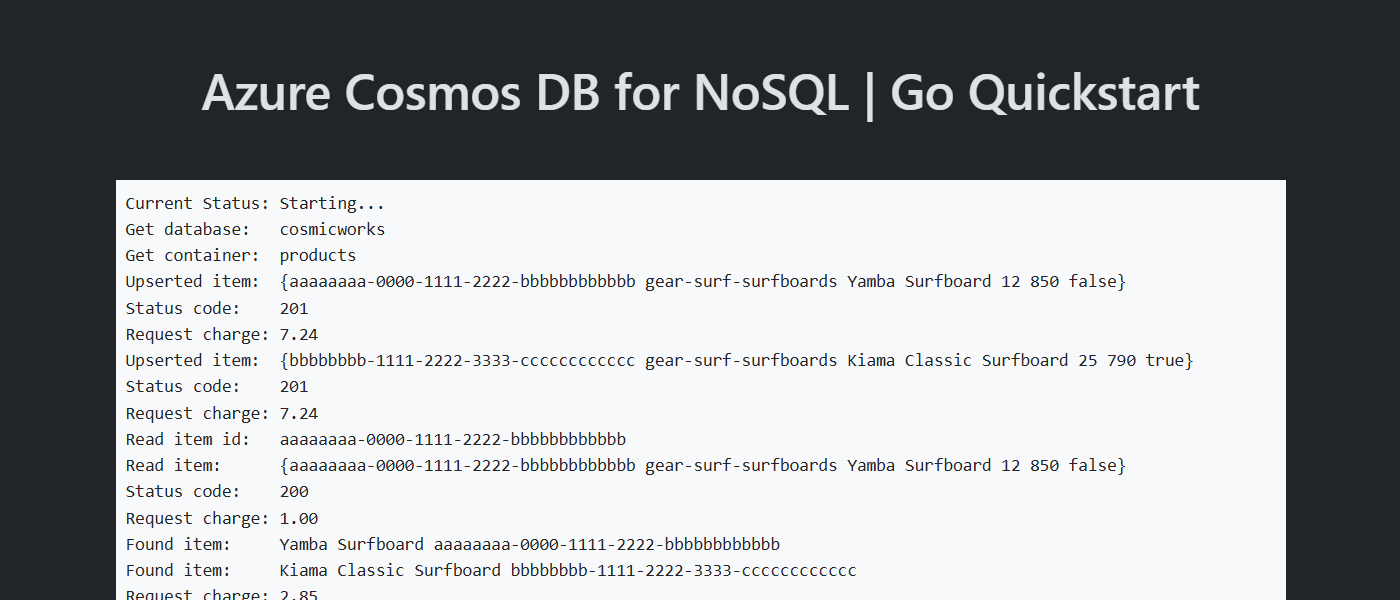
Task: Click the found item Yamba Surfboard line
Action: (529, 545)
